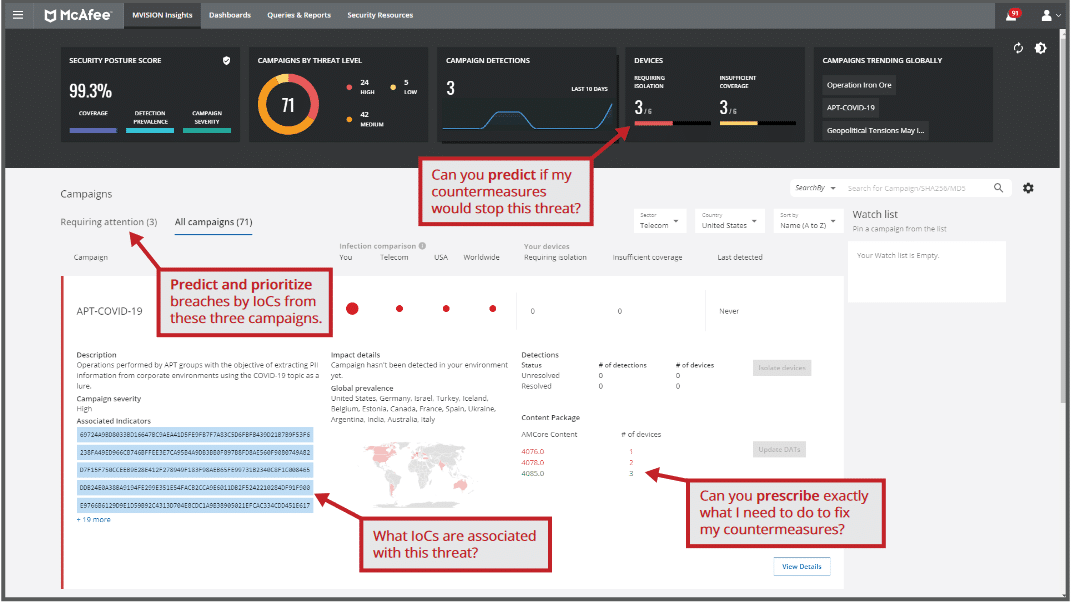Screen dimensions: 1071x604
Task: Open the hamburger navigation menu
Action: pyautogui.click(x=18, y=15)
